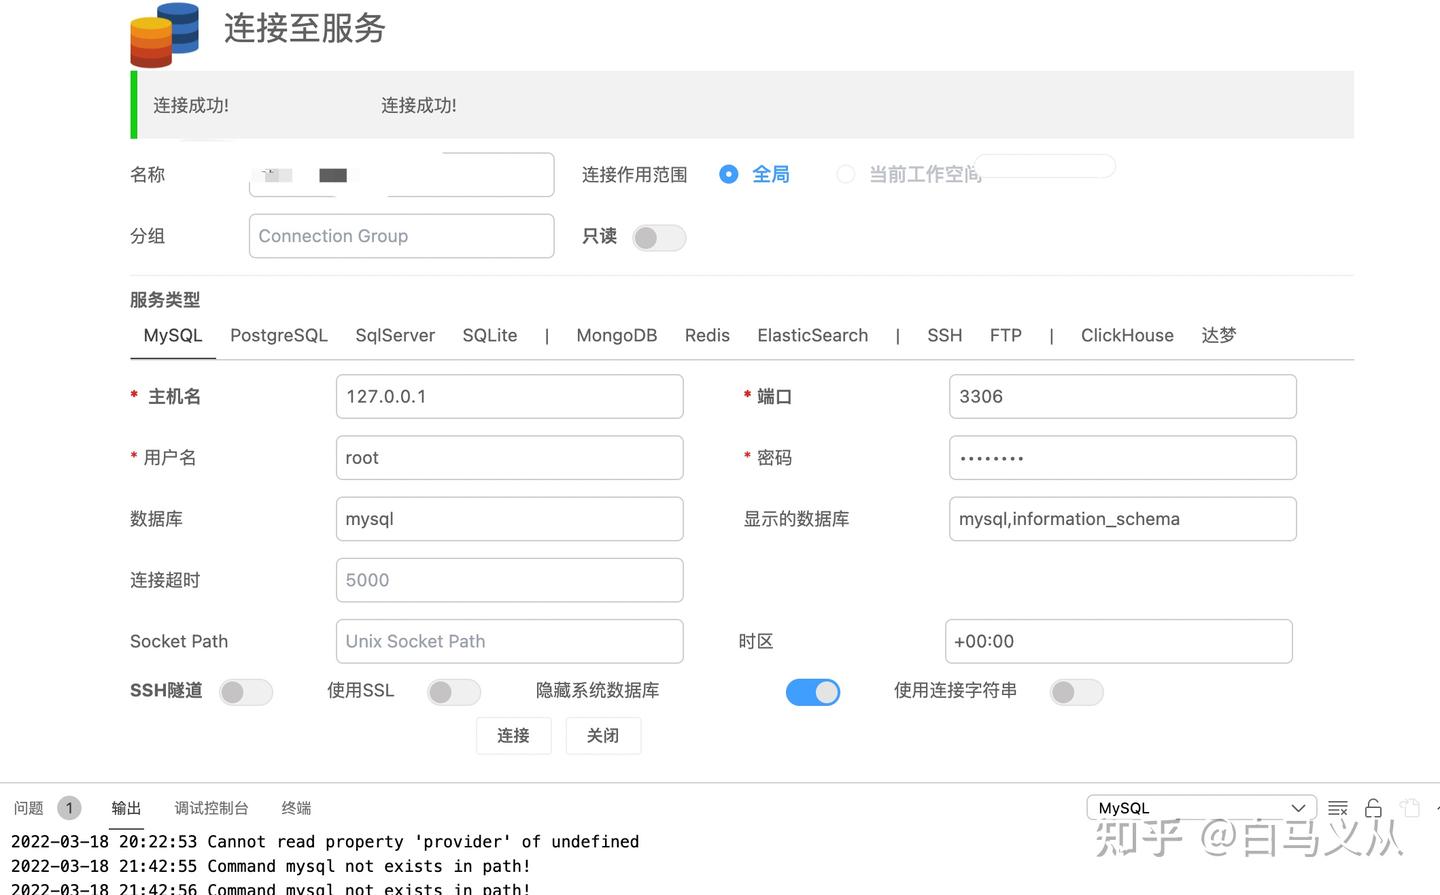Select the MySQL service type tab
Viewport: 1440px width, 895px height.
coord(173,336)
